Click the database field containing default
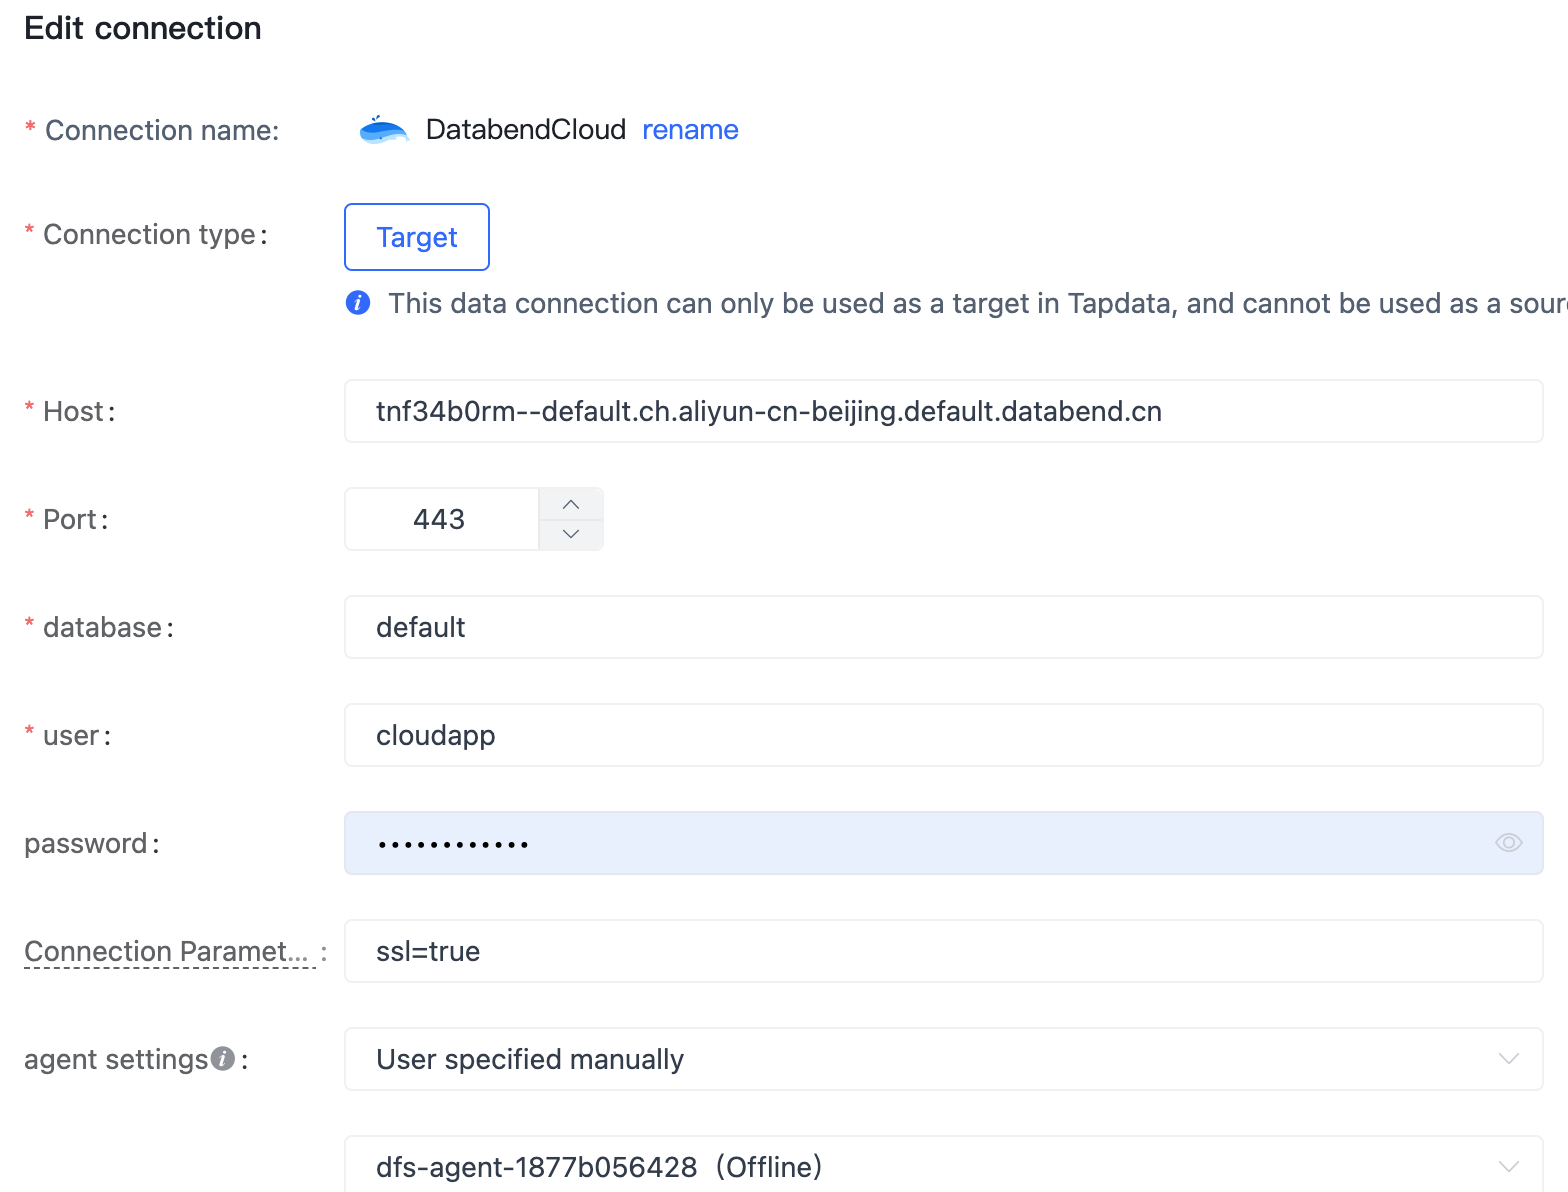 tap(944, 627)
